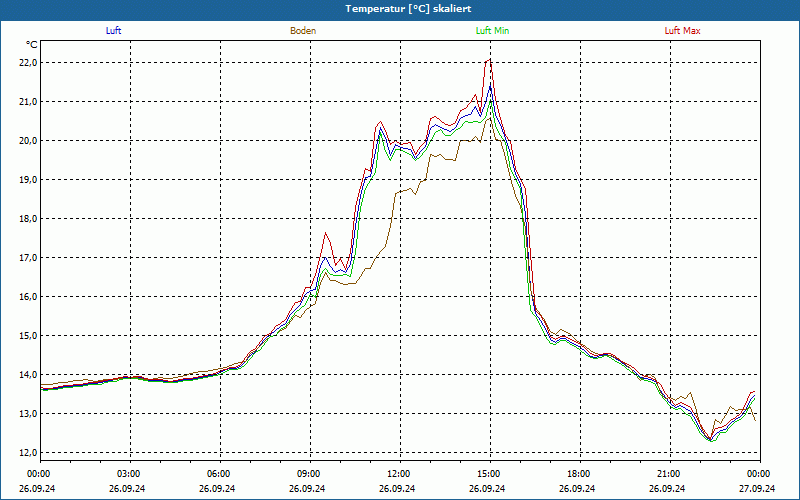The width and height of the screenshot is (800, 500).
Task: Click the 20,0 y-axis label
Action: click(28, 141)
